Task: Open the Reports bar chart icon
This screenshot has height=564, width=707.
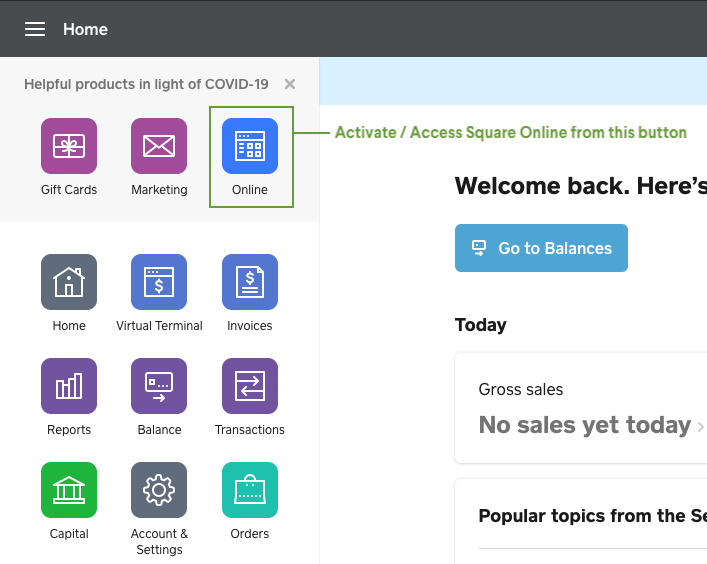Action: [69, 386]
